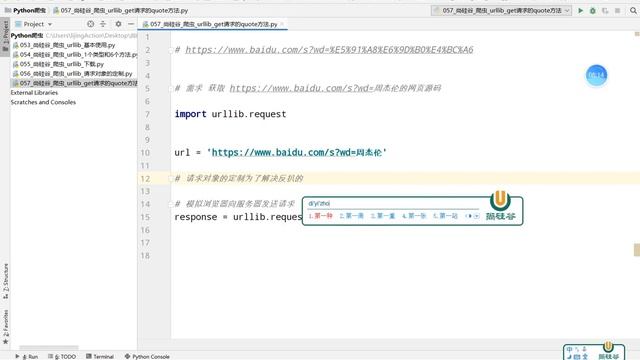This screenshot has height=360, width=640.
Task: Open file 053_尚硅谷_爬虫_urllib_基本使用.py
Action: tap(64, 45)
